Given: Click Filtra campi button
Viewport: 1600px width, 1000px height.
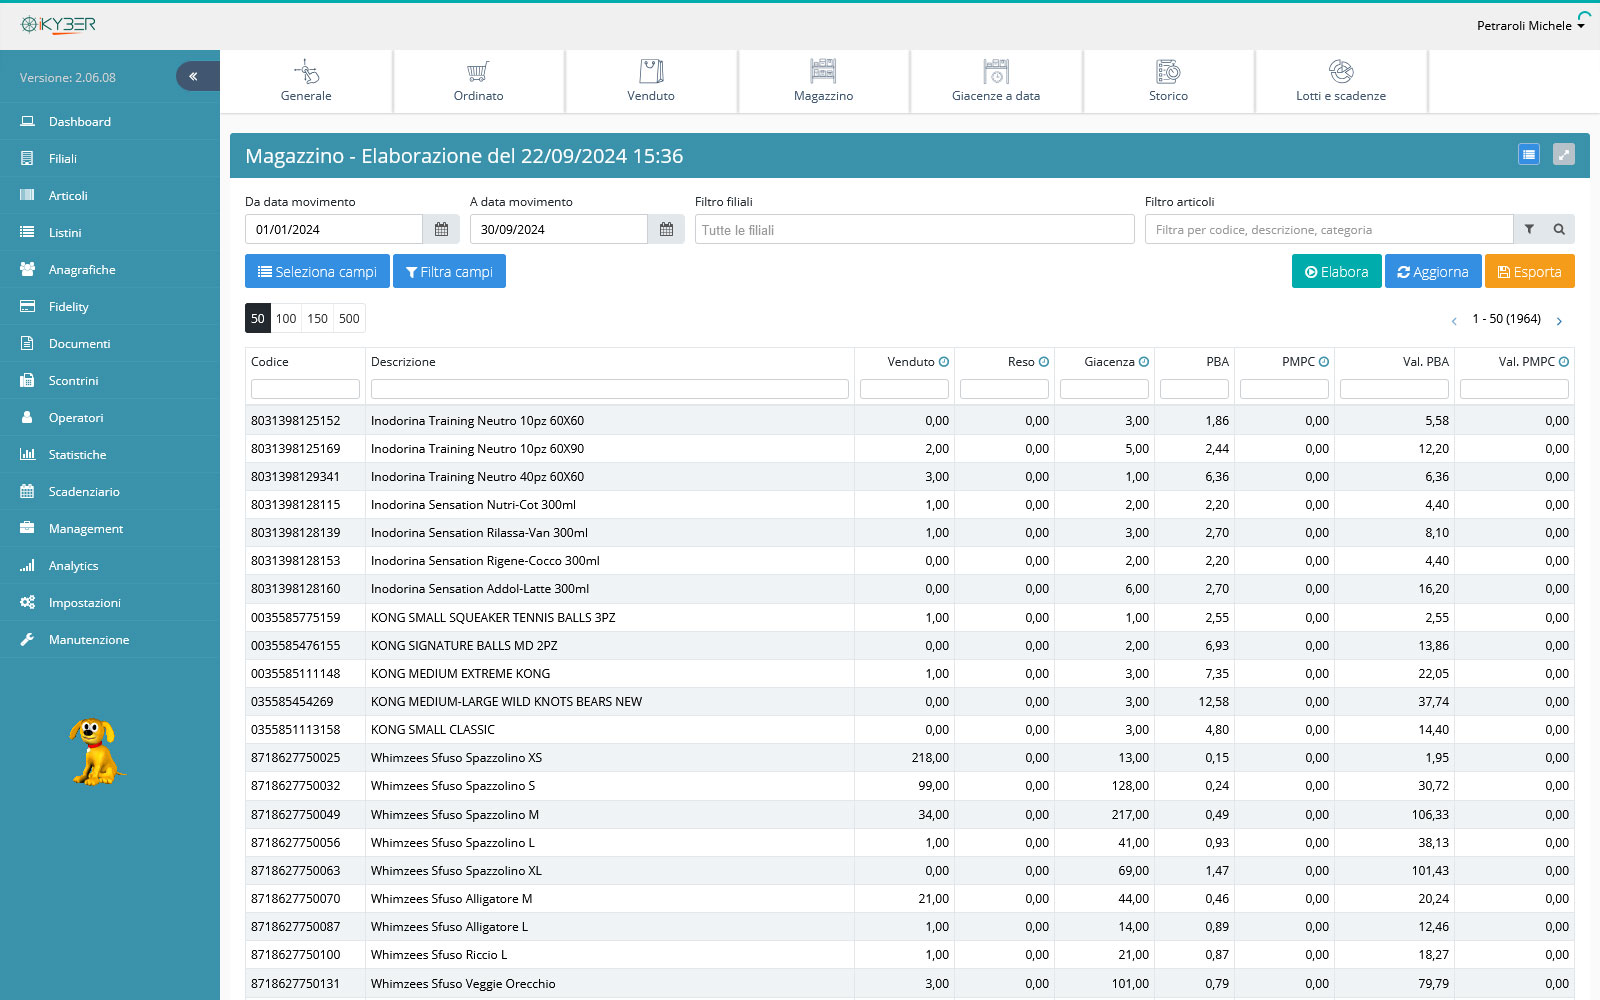Looking at the screenshot, I should click(449, 271).
